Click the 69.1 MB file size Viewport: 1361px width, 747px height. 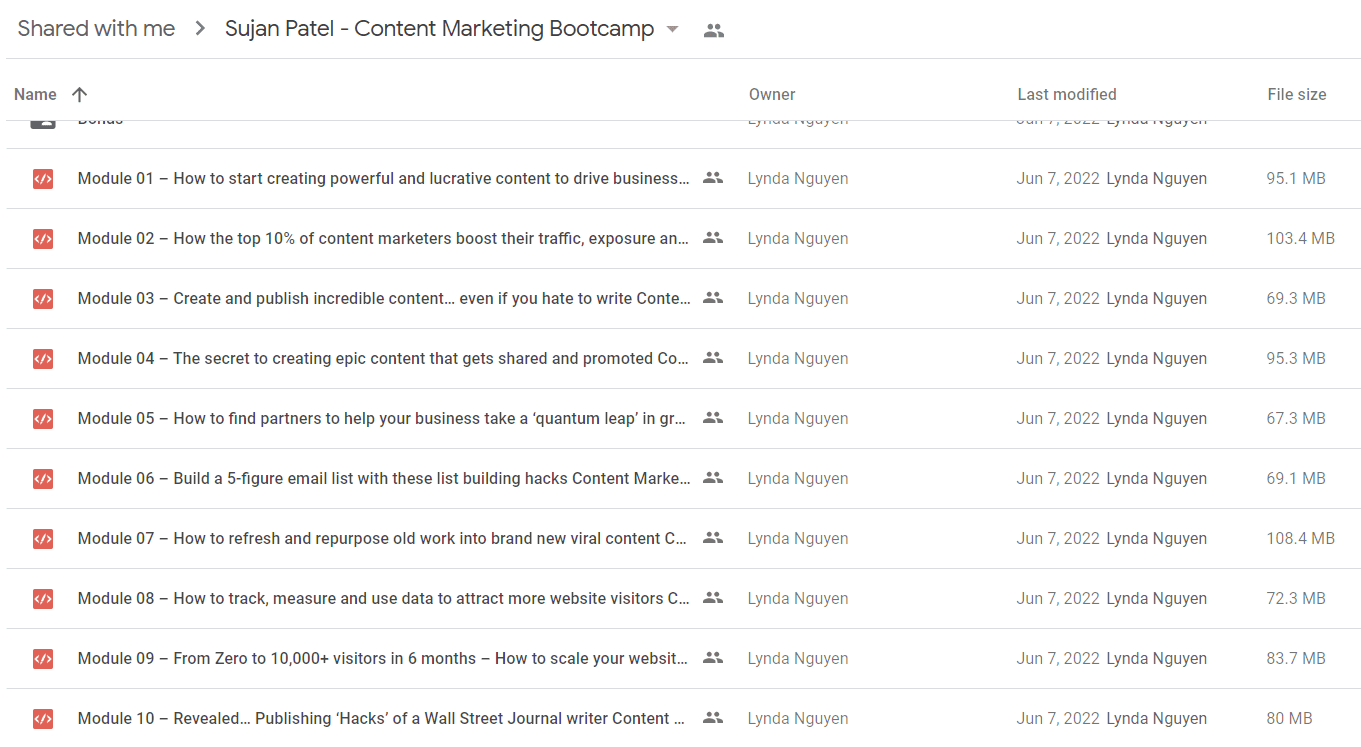pos(1296,479)
